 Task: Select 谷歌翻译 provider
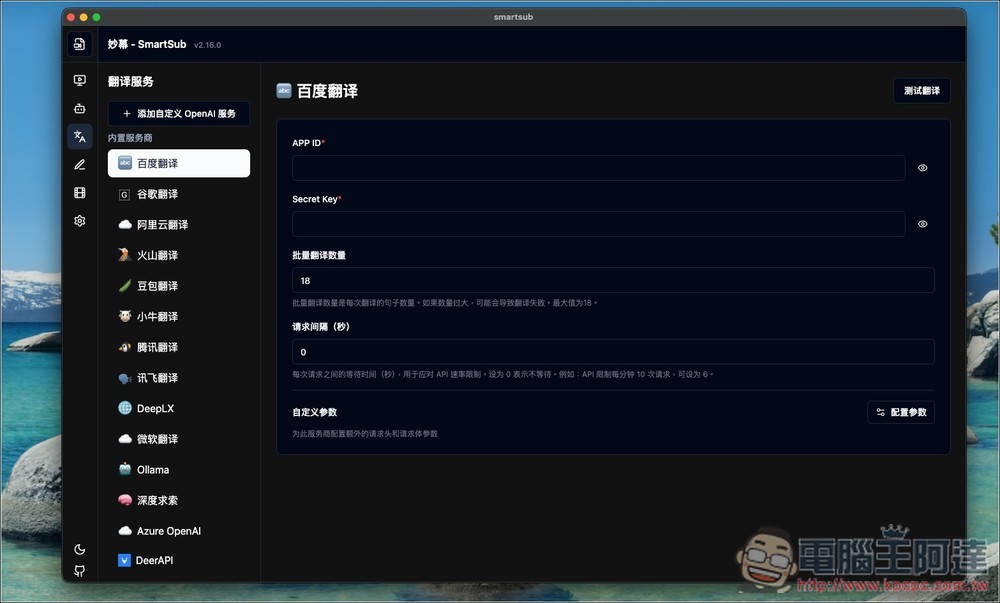pos(179,194)
